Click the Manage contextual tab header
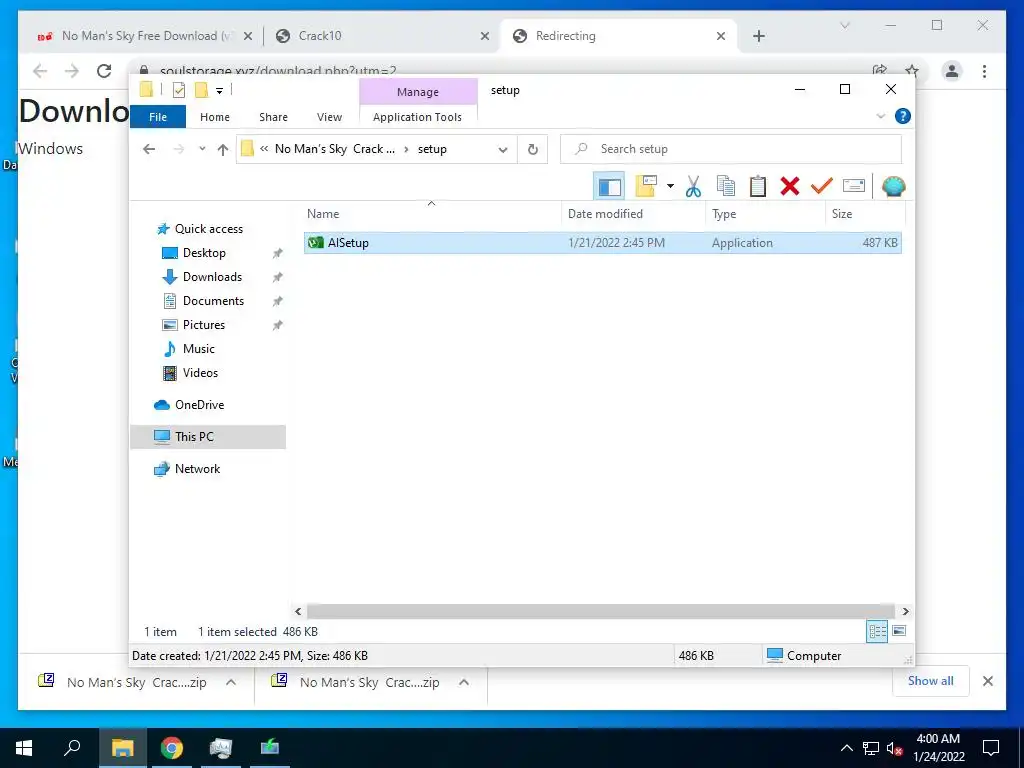This screenshot has height=768, width=1024. [x=418, y=92]
